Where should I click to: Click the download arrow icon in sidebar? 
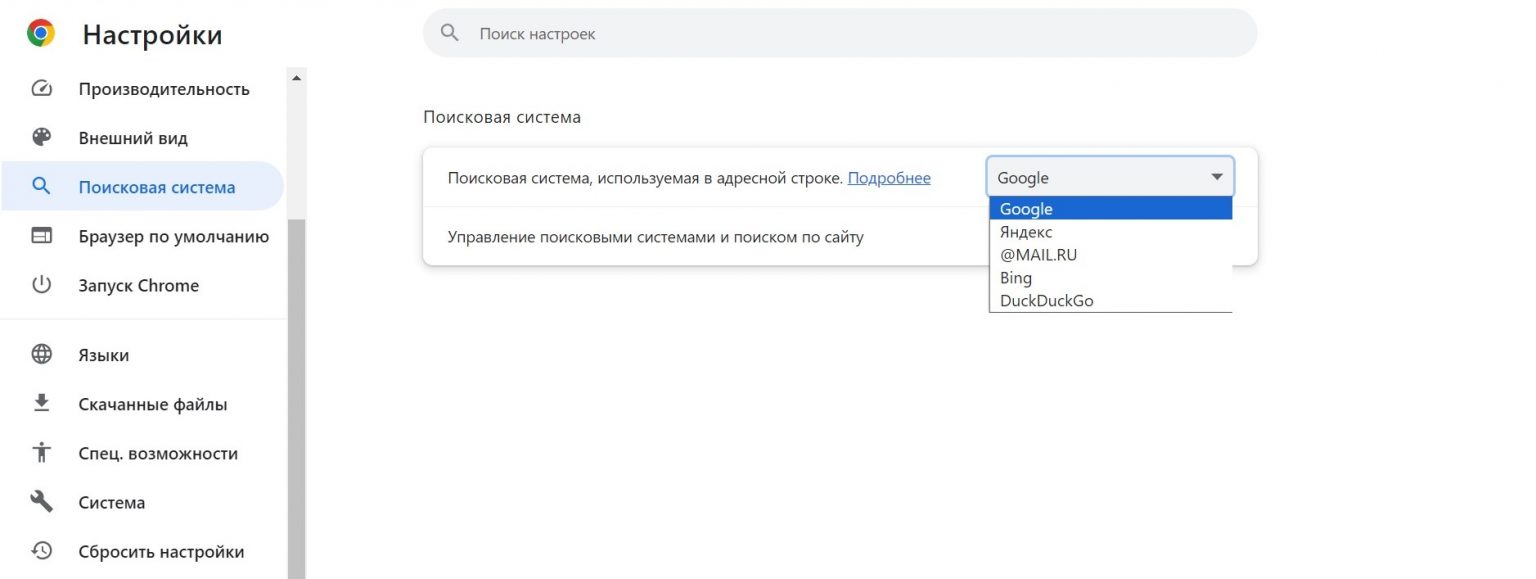tap(41, 404)
